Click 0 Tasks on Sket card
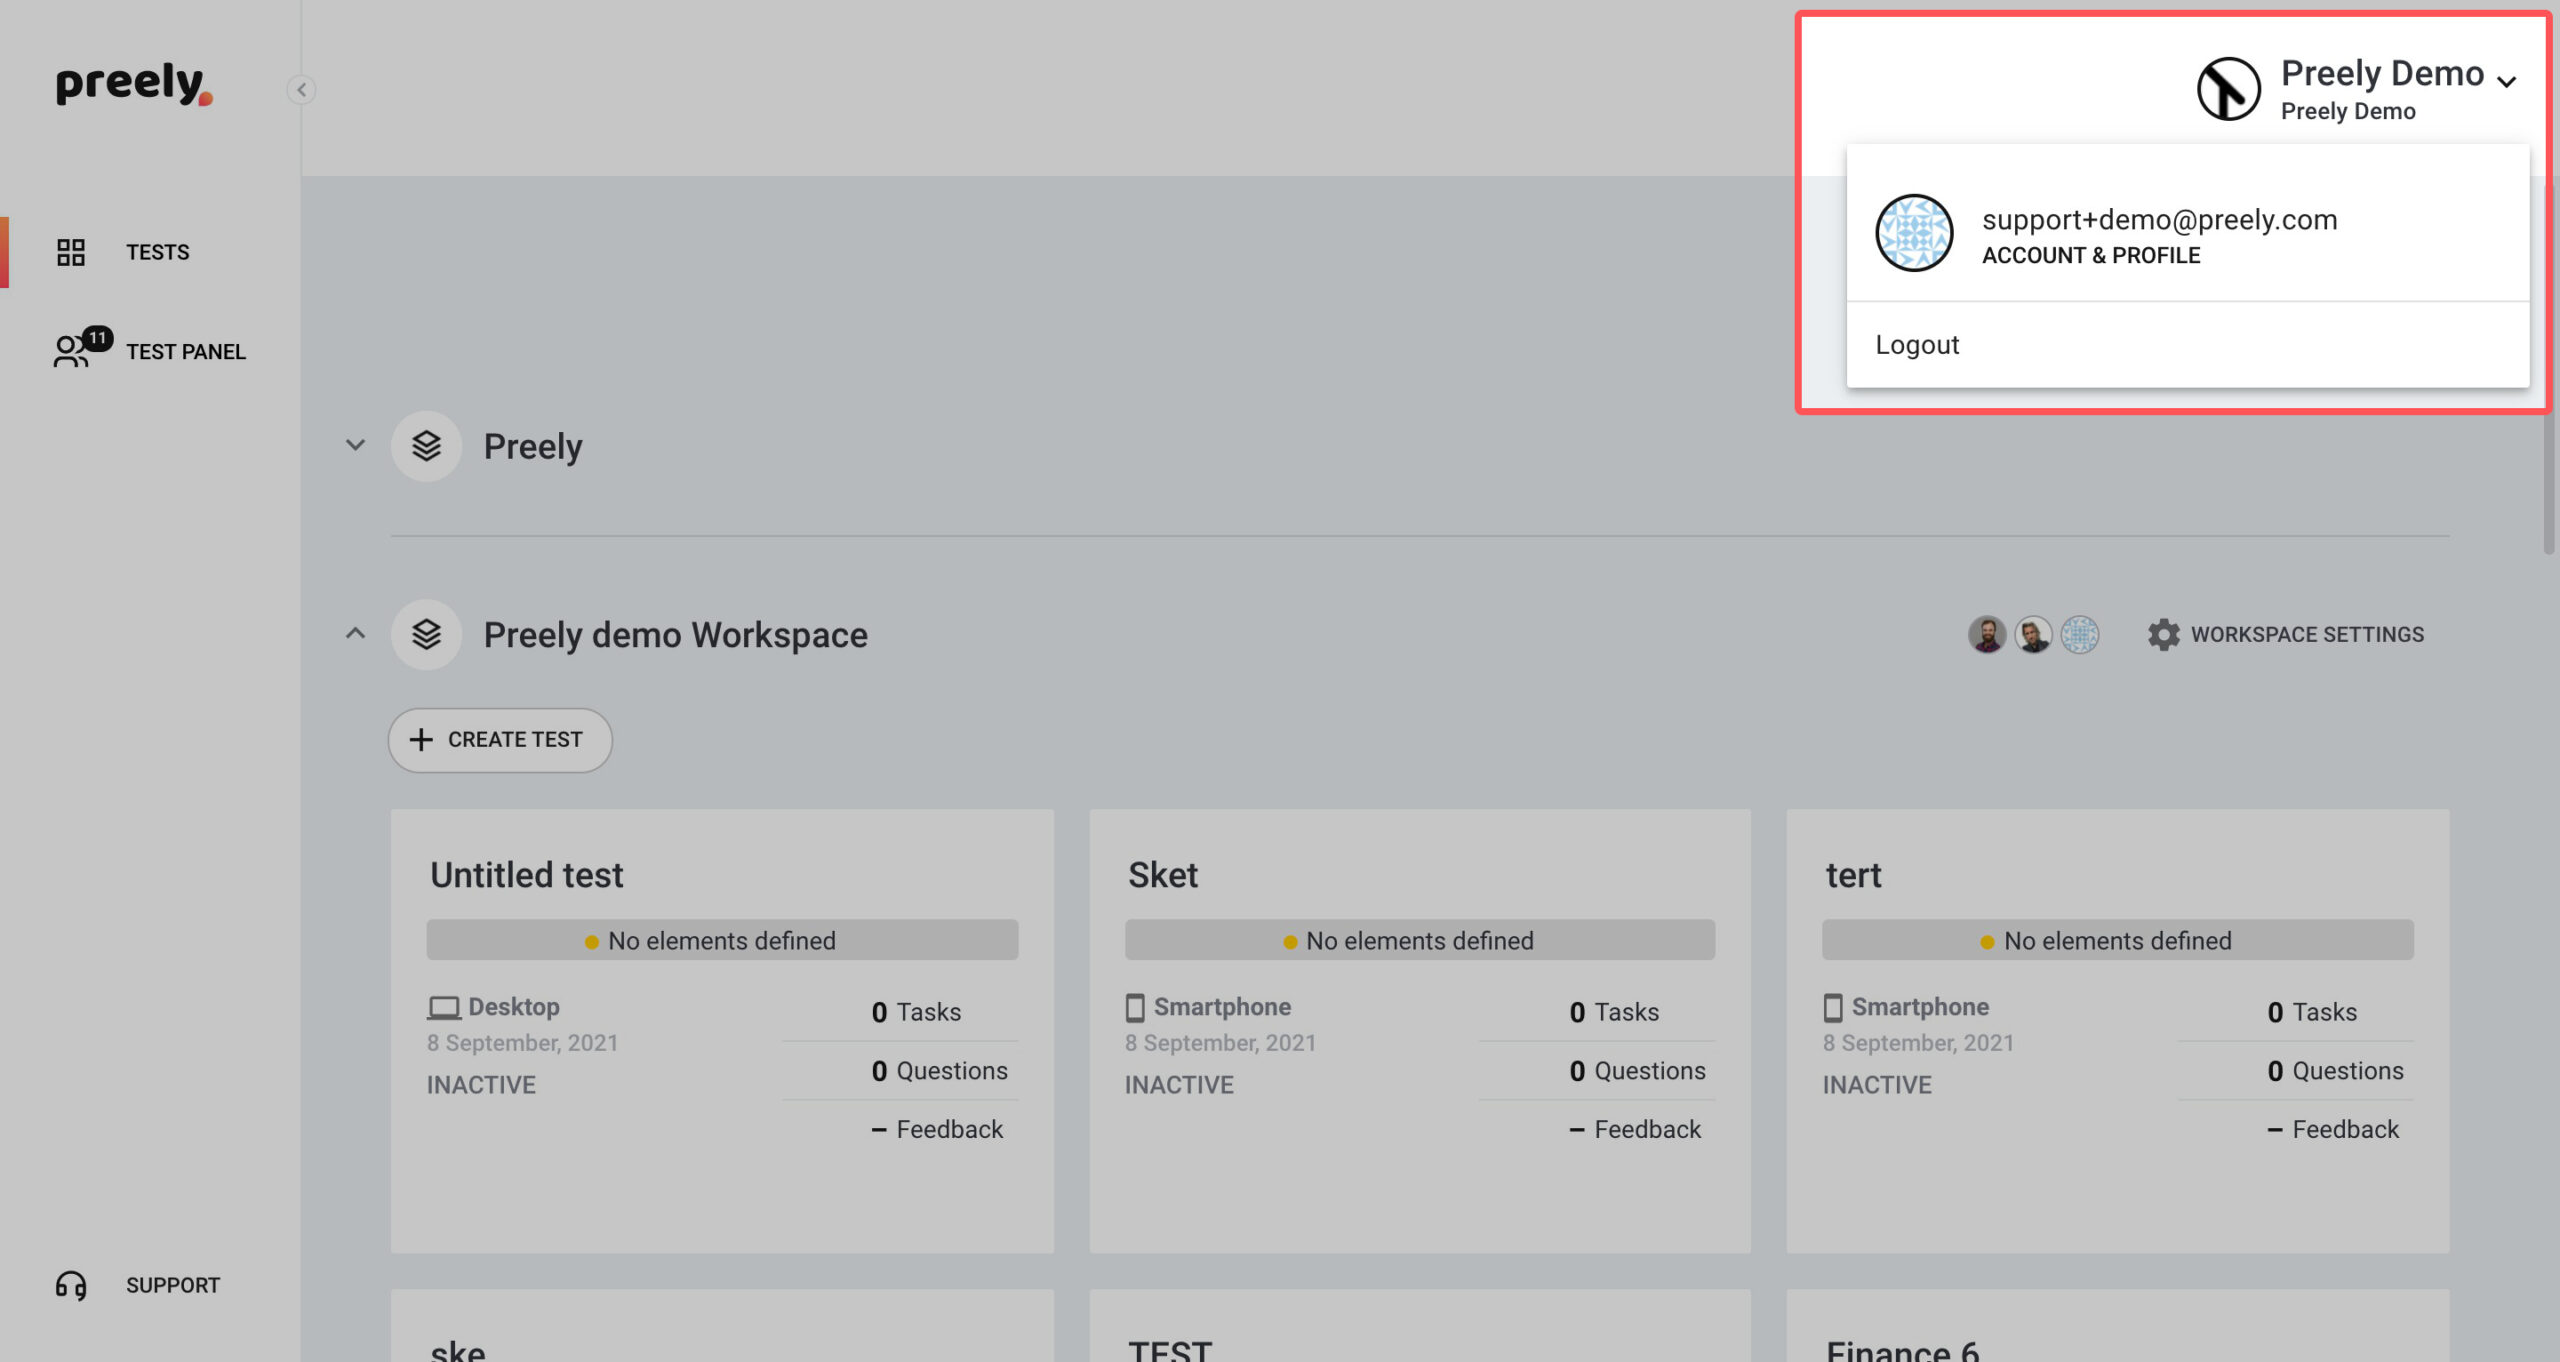The image size is (2560, 1362). pyautogui.click(x=1614, y=1012)
